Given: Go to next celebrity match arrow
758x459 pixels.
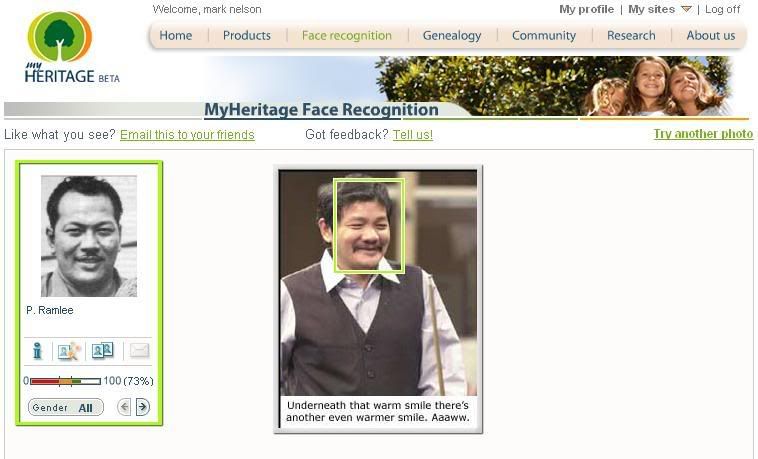Looking at the screenshot, I should [x=143, y=407].
